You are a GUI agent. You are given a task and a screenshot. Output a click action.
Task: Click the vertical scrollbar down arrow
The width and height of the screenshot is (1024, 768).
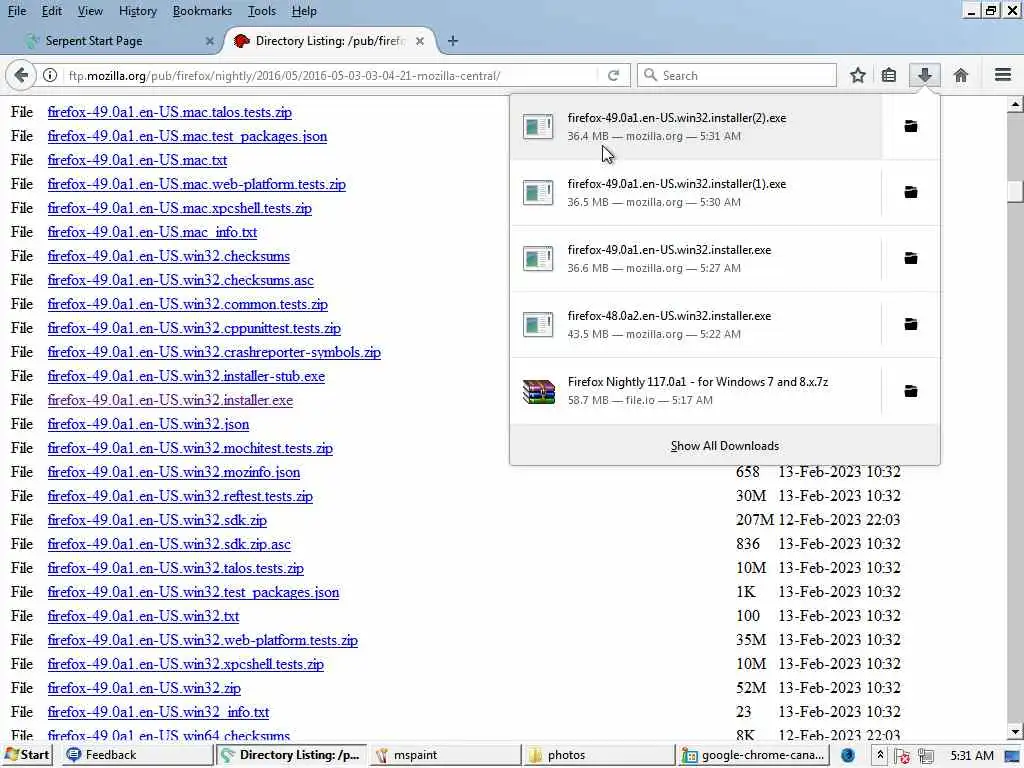(1015, 731)
